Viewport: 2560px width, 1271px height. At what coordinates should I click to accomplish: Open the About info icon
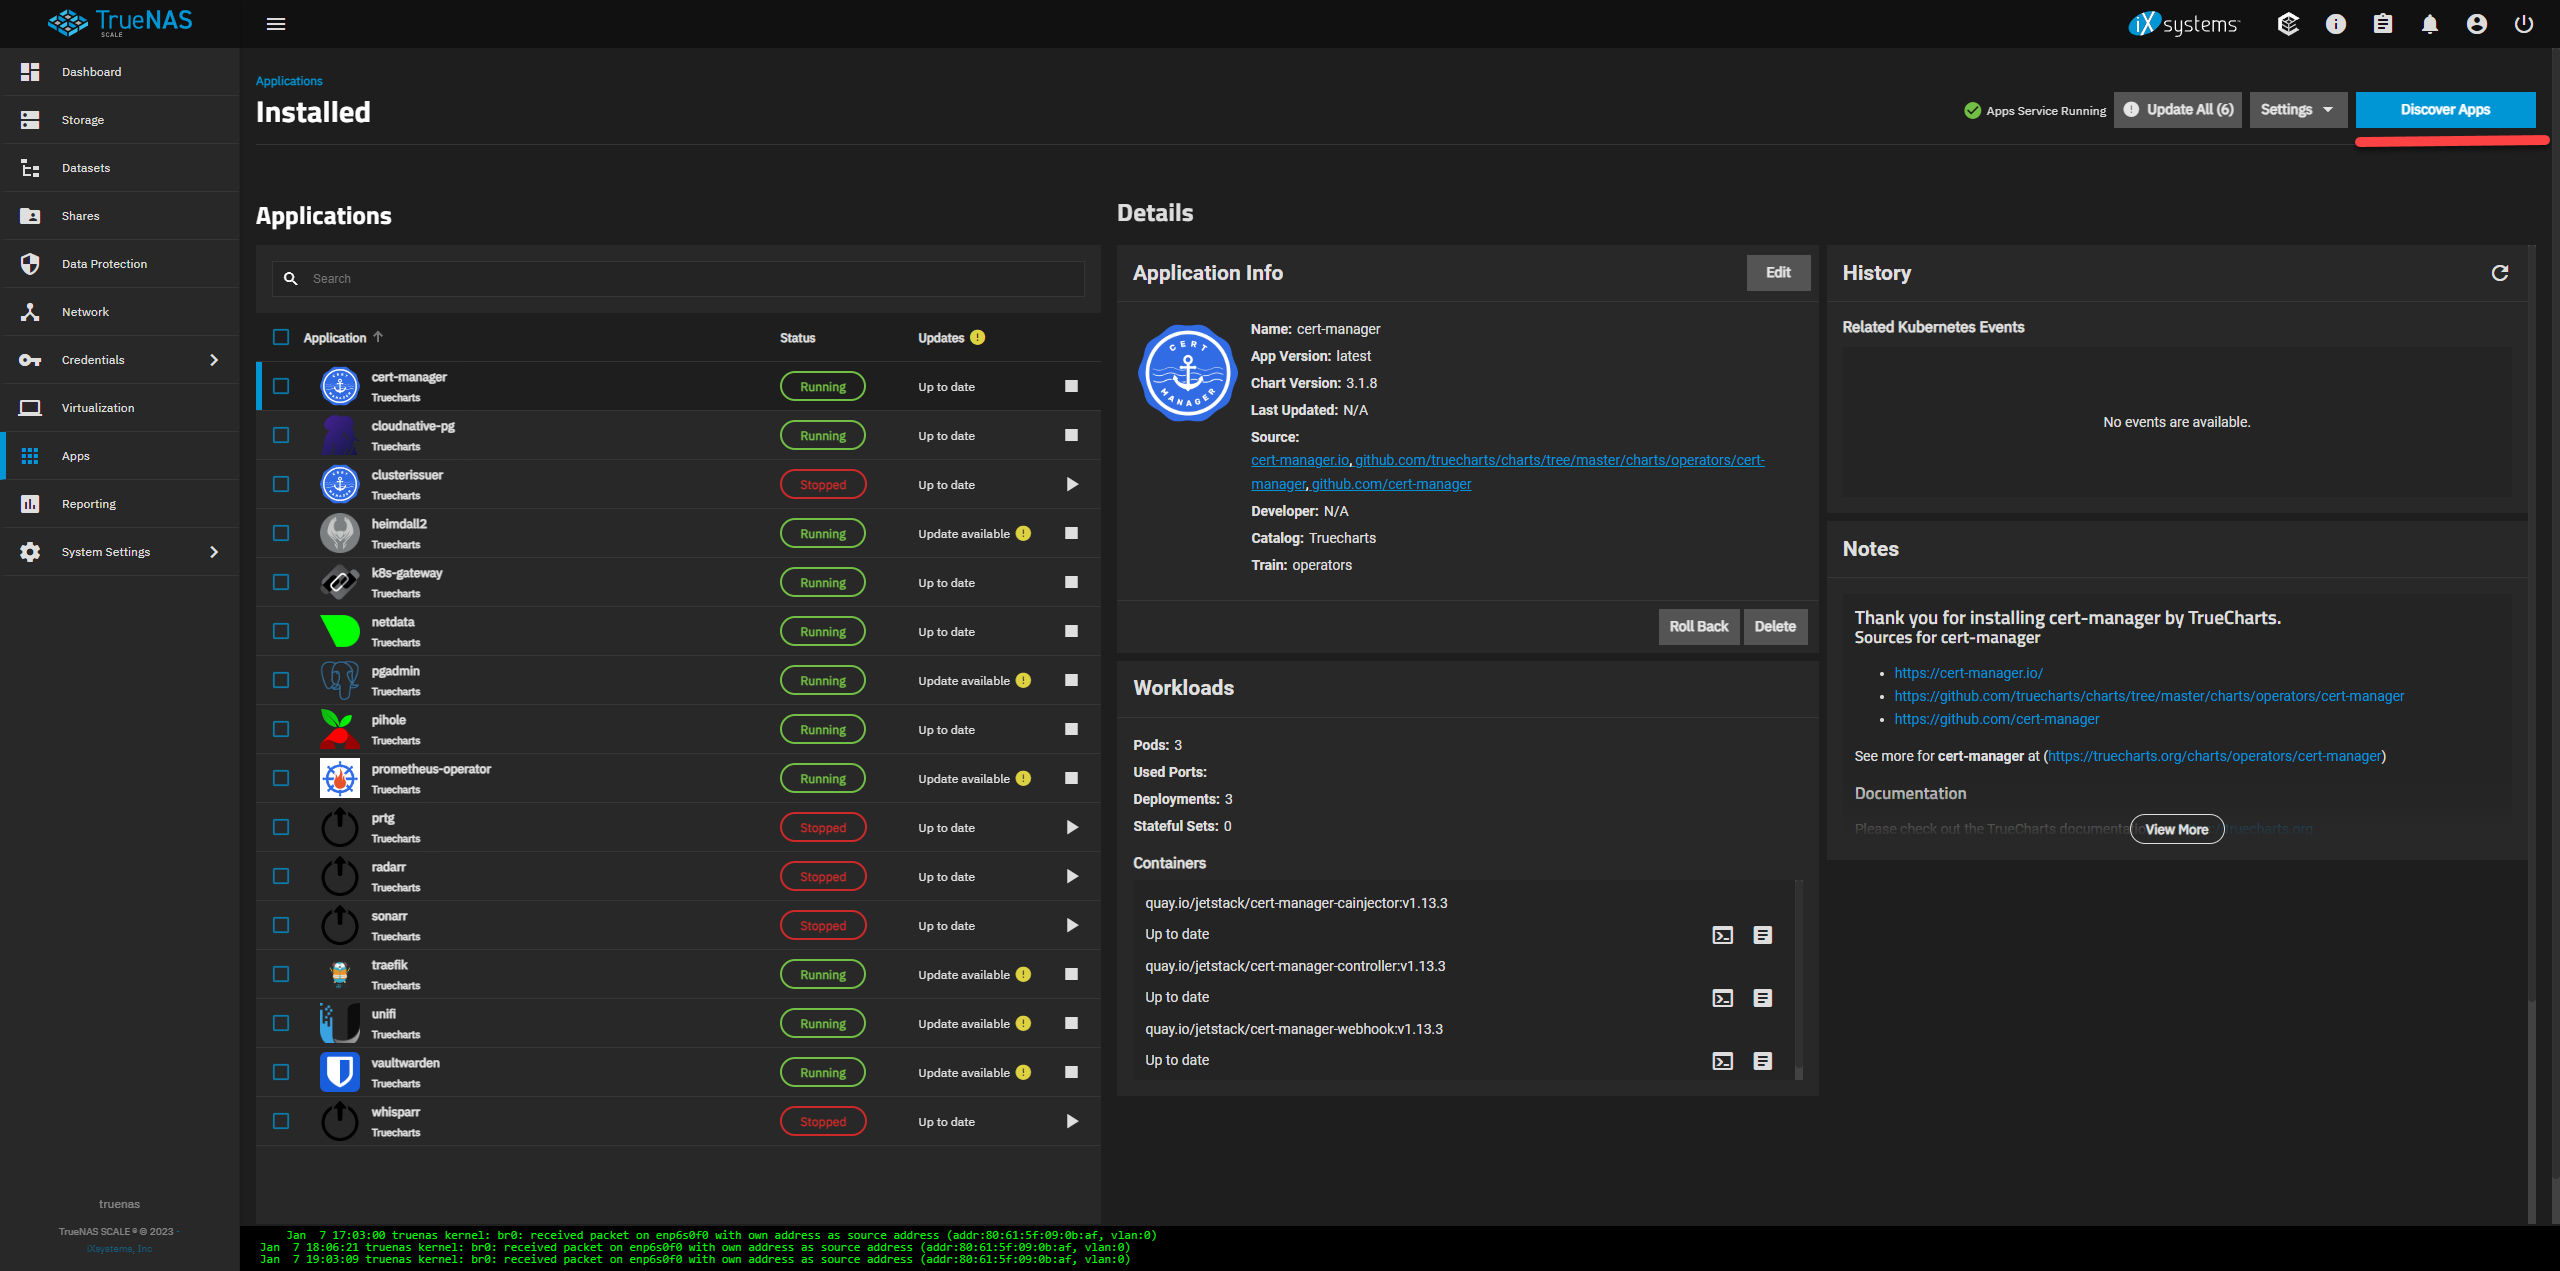[x=2336, y=24]
